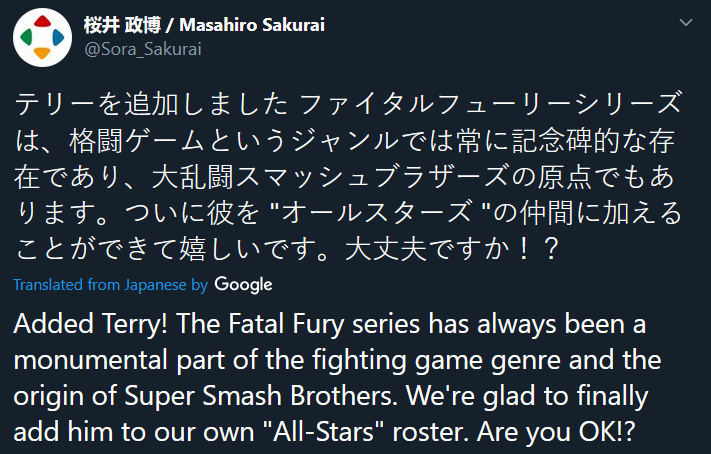Click the quoted "All-Stars" text in English
711x454 pixels.
[x=324, y=431]
